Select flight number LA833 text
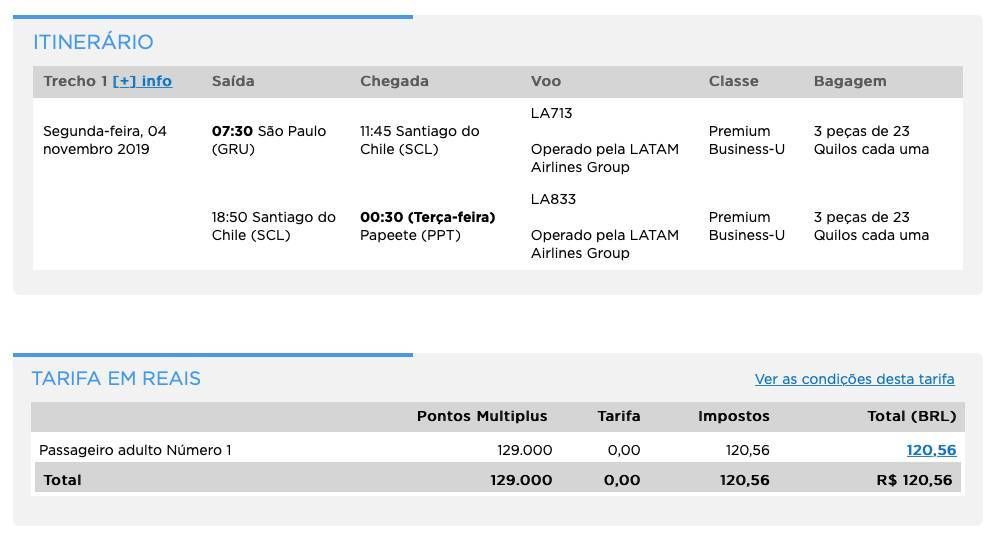Image resolution: width=996 pixels, height=546 pixels. [x=553, y=199]
